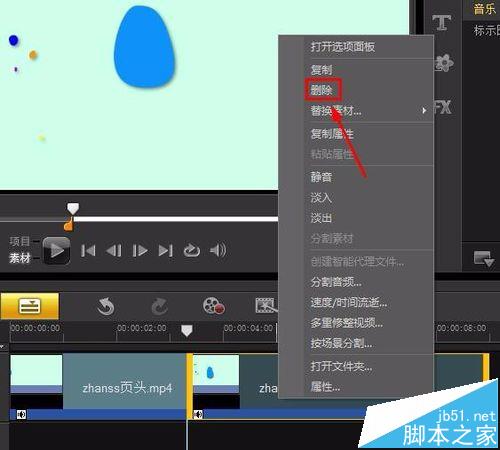500x450 pixels.
Task: Switch preview mode to 项目
Action: (x=19, y=241)
